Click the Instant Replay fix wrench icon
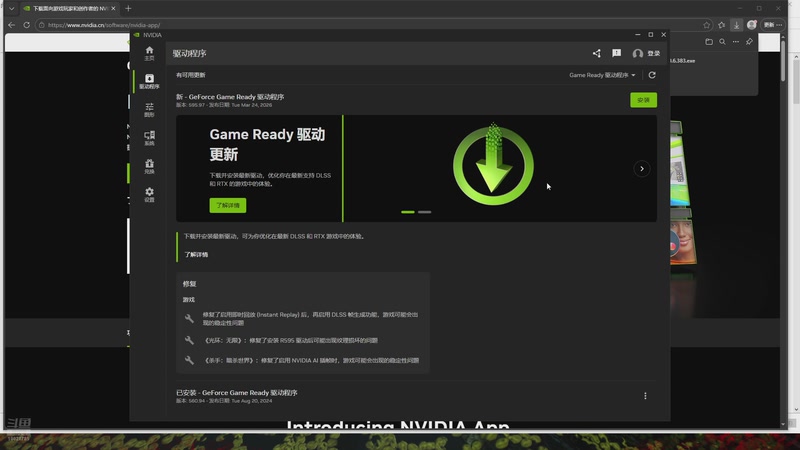The image size is (800, 450). pos(189,318)
